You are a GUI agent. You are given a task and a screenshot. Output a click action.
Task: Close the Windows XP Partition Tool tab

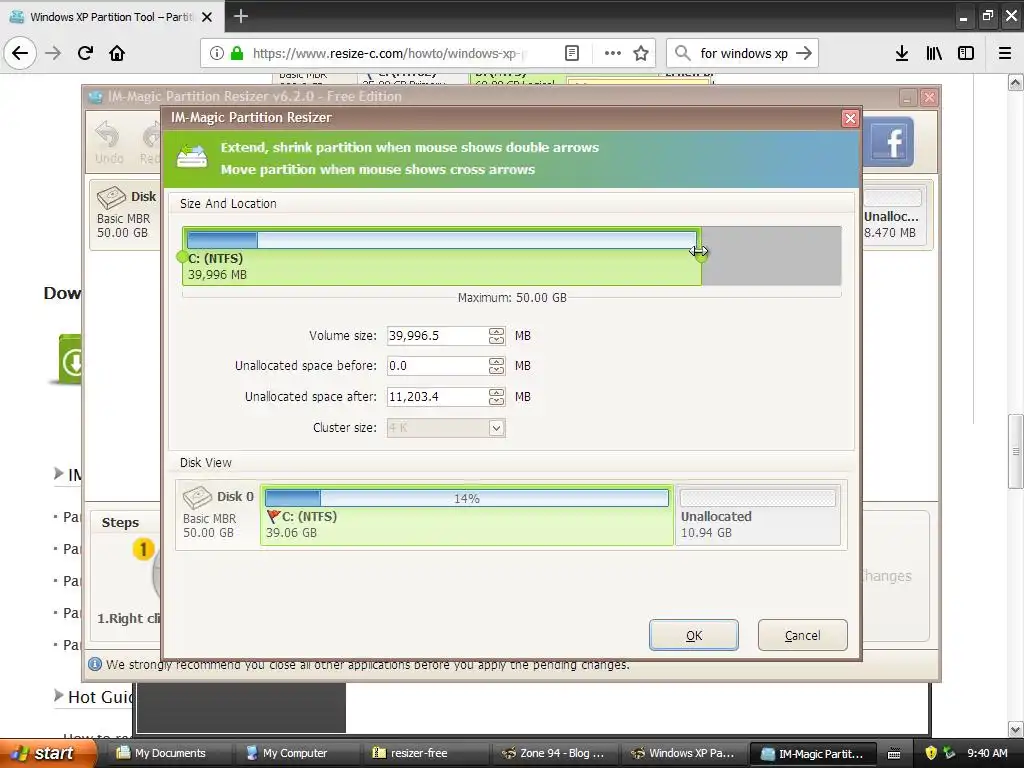coord(207,17)
